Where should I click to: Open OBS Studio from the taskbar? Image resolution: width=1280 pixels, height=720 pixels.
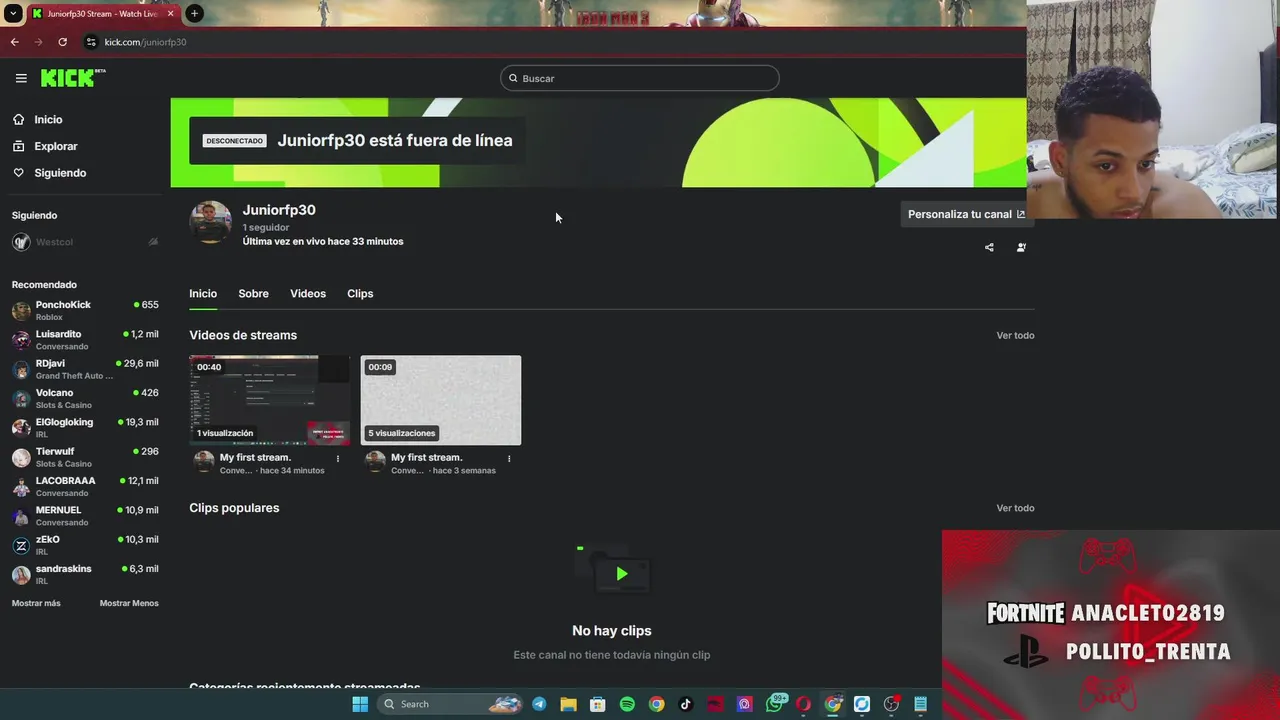891,704
